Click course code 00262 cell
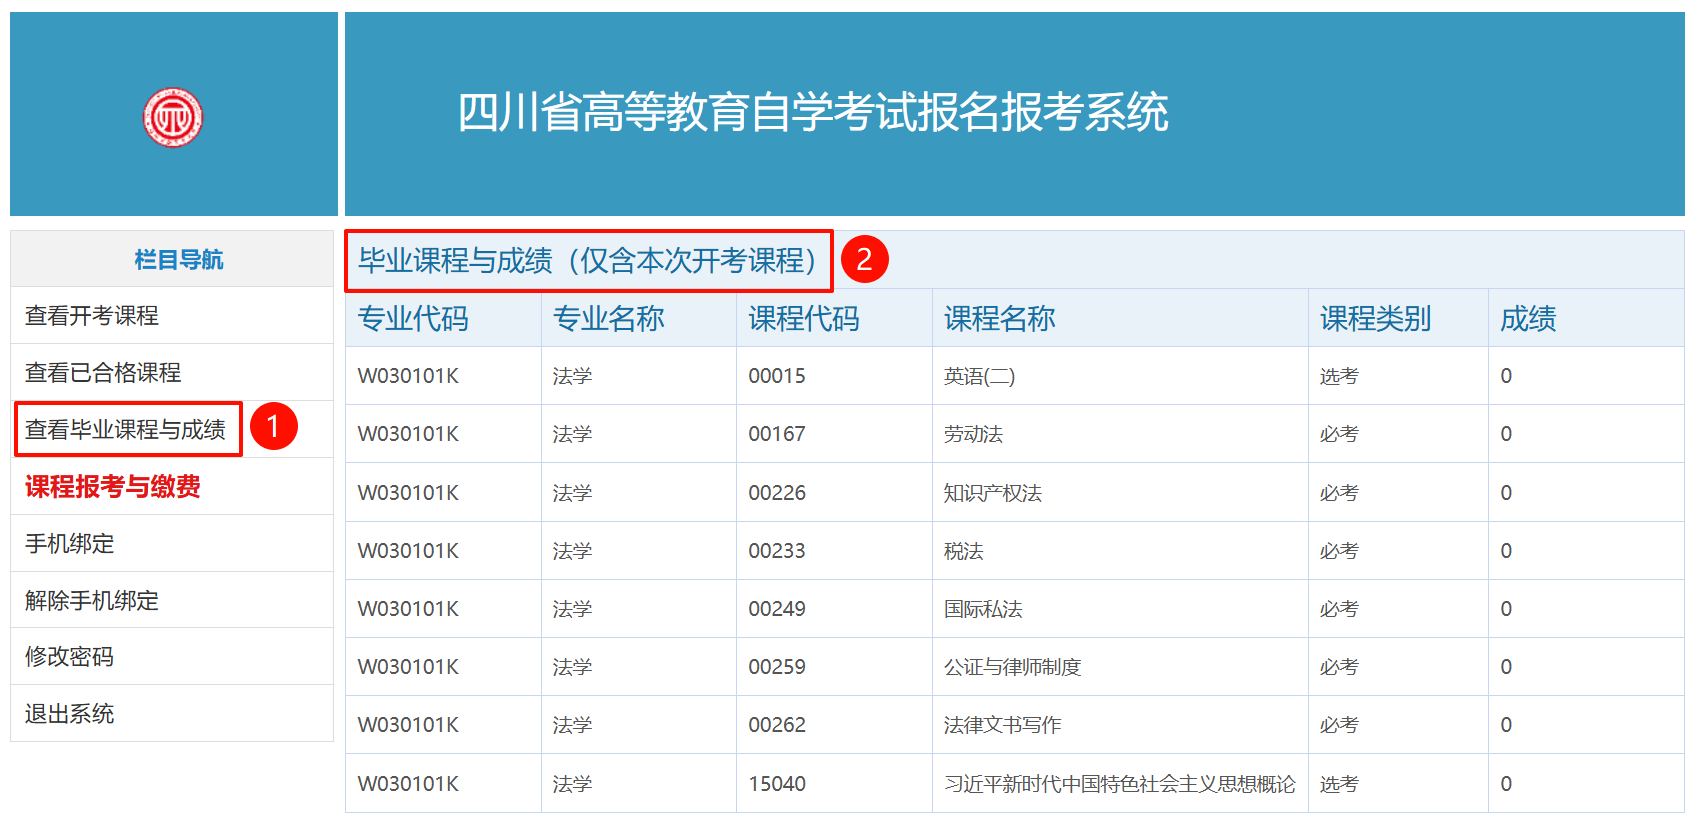 [x=777, y=725]
